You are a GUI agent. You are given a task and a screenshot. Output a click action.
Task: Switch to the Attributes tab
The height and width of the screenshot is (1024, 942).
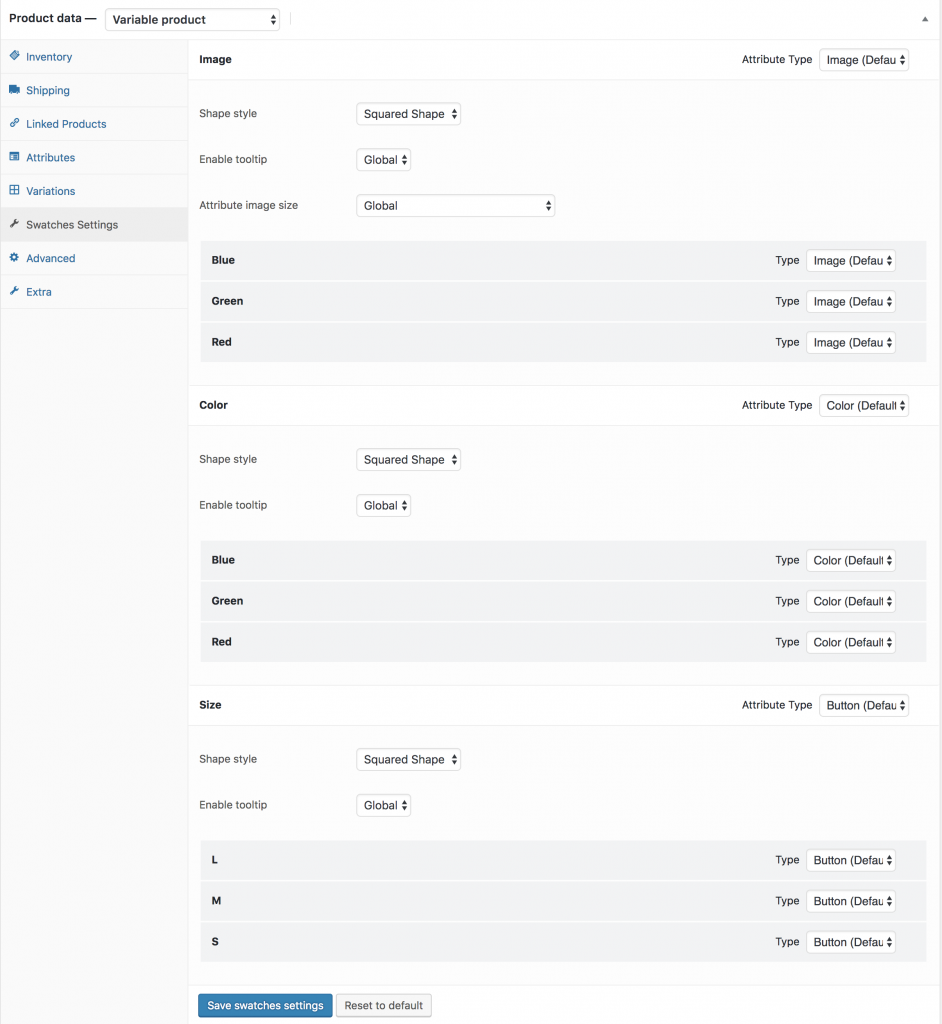click(48, 157)
